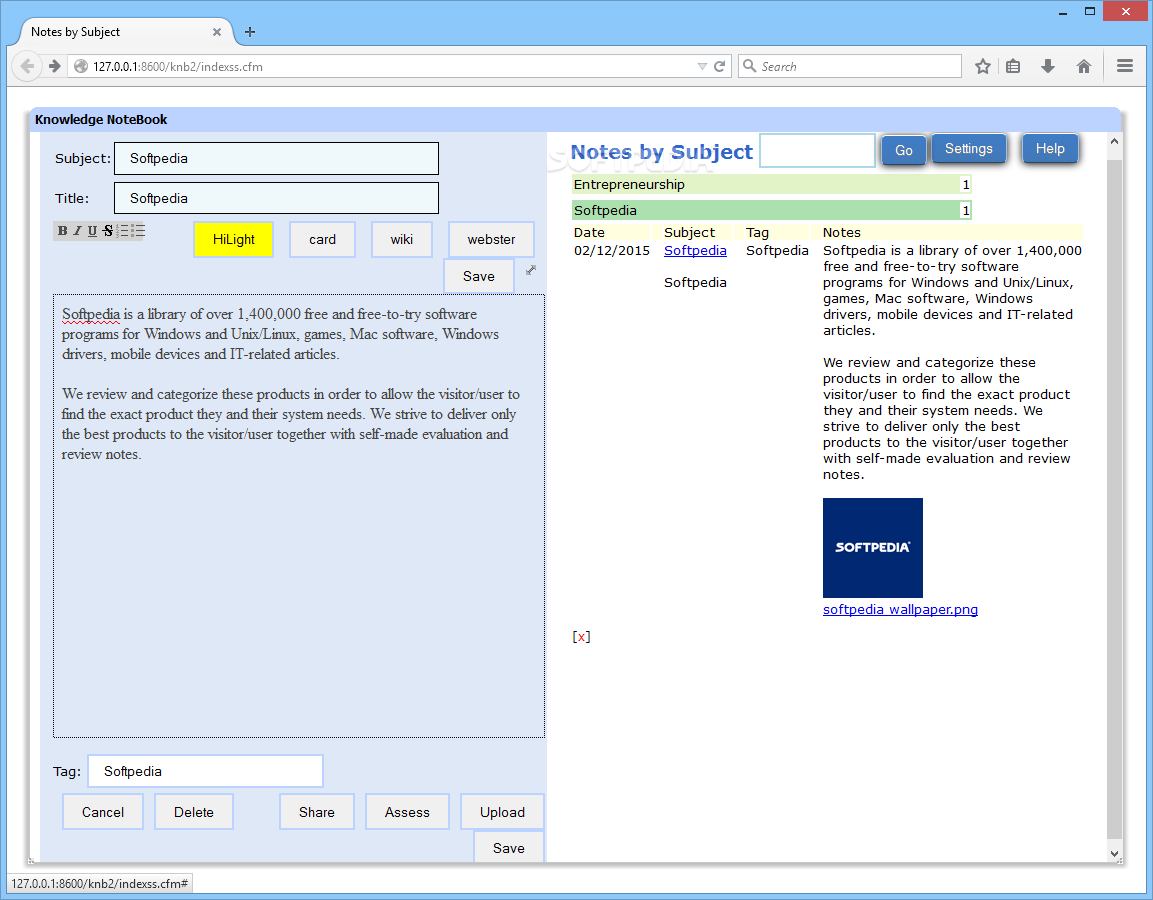The image size is (1153, 900).
Task: Click the wiki button
Action: [401, 240]
